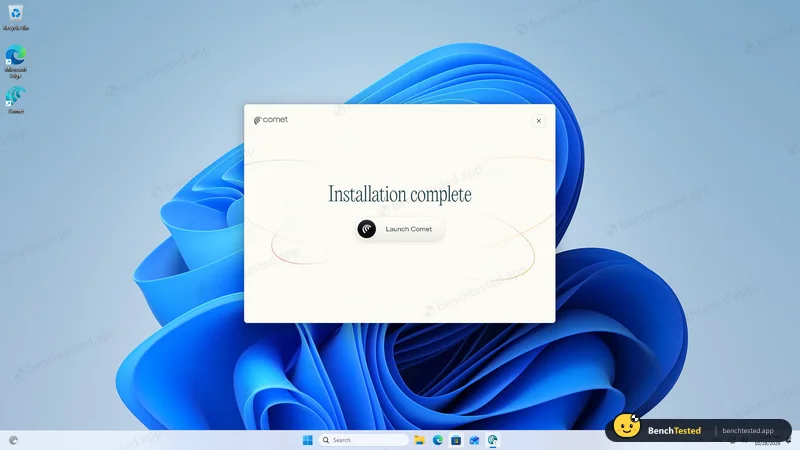Screen dimensions: 800x450
Task: Click the taskbar Search box
Action: [x=364, y=440]
